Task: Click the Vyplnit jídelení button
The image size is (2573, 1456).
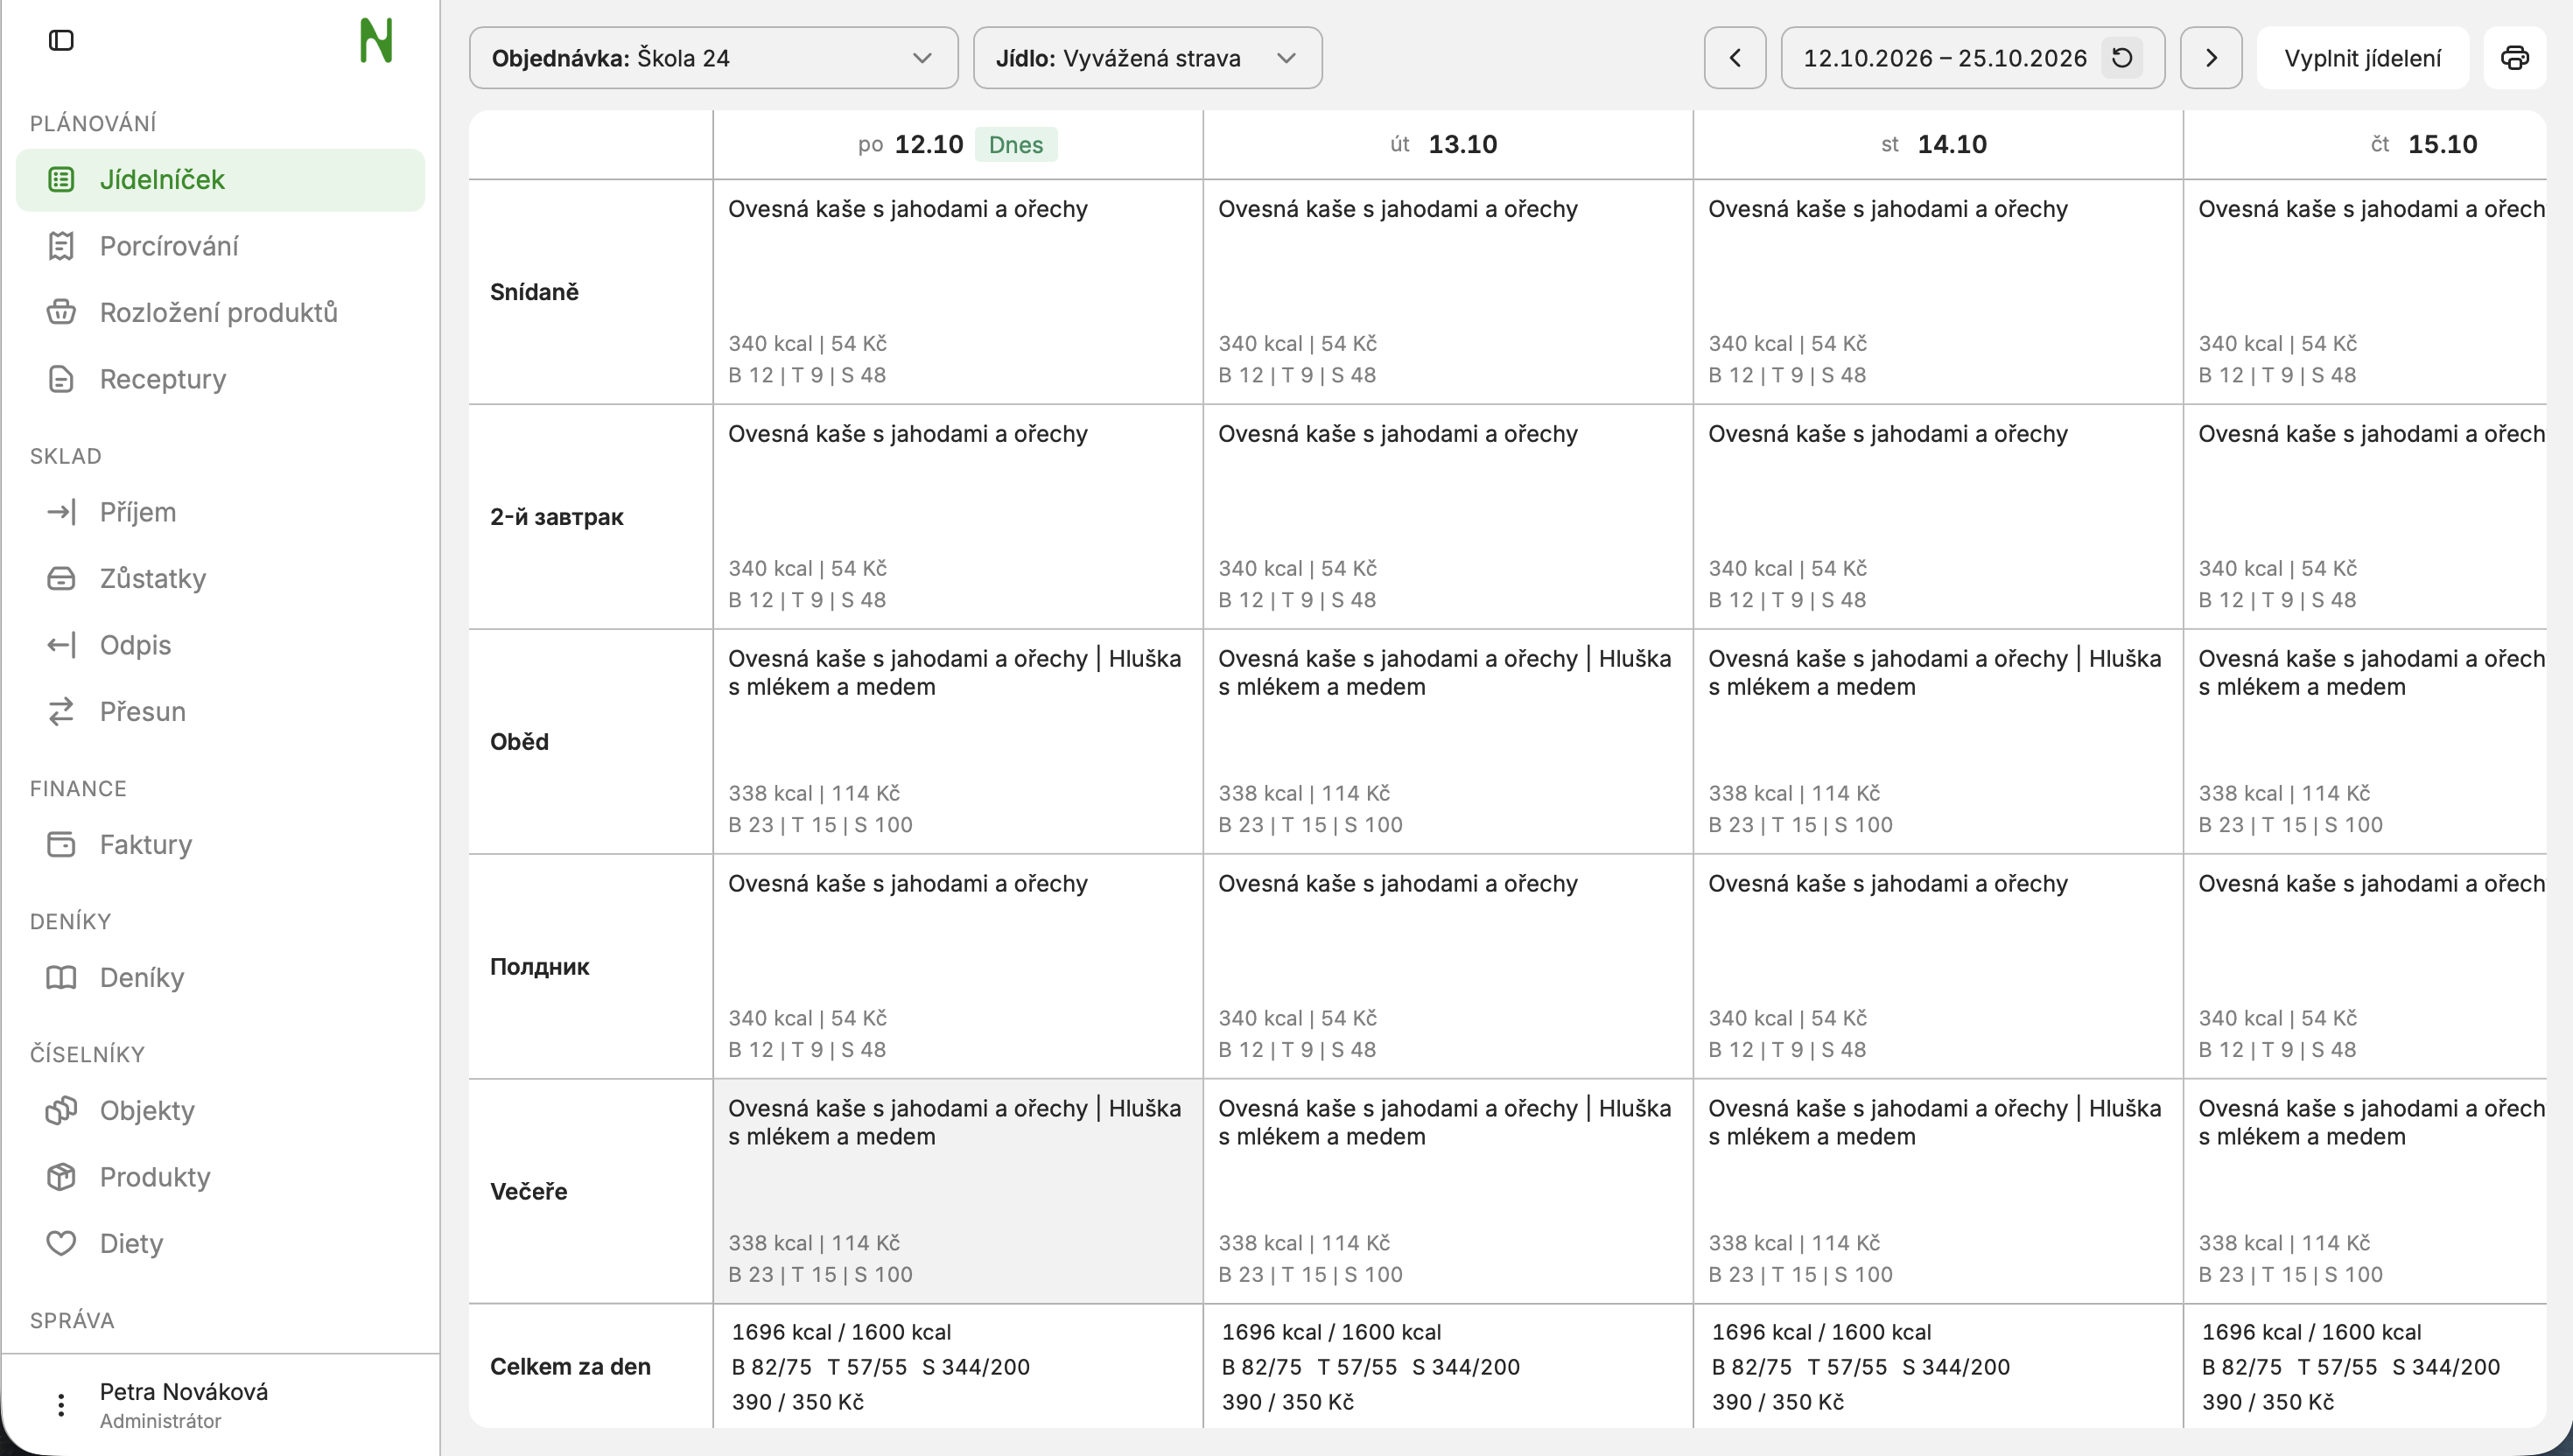Action: coord(2362,58)
